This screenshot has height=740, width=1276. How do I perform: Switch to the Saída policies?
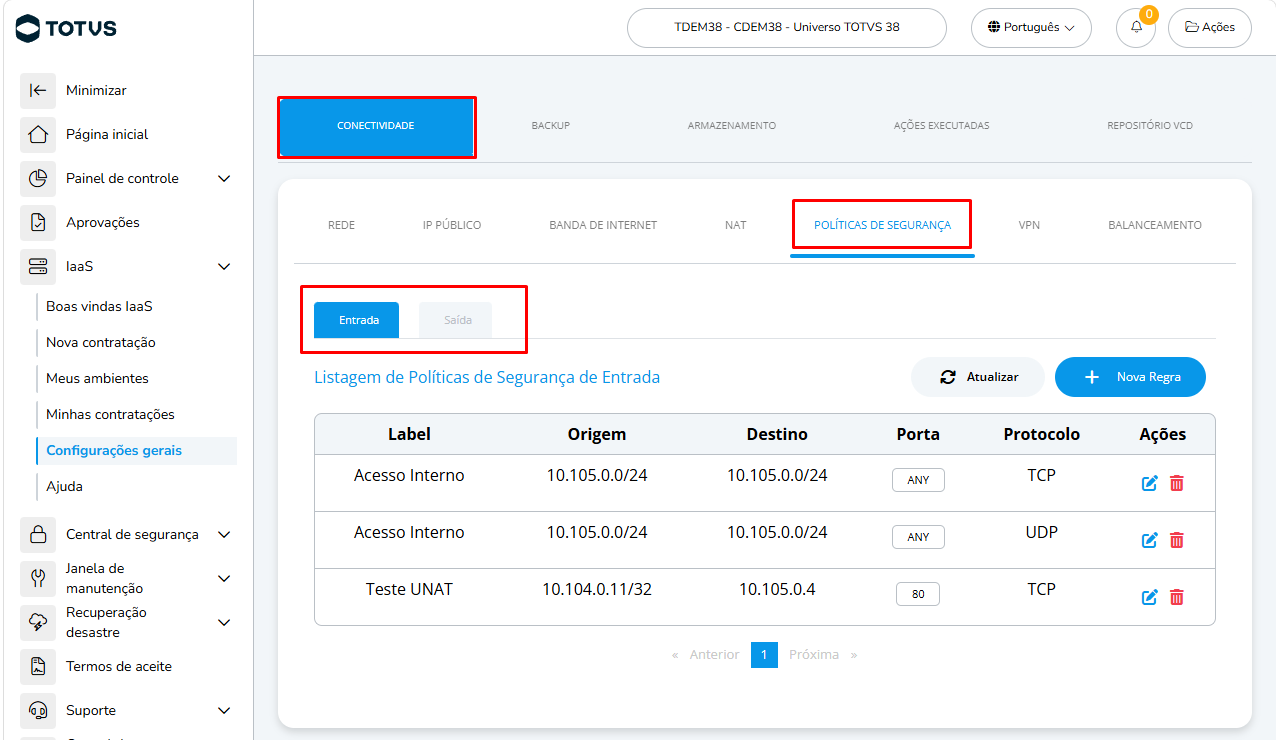click(456, 320)
